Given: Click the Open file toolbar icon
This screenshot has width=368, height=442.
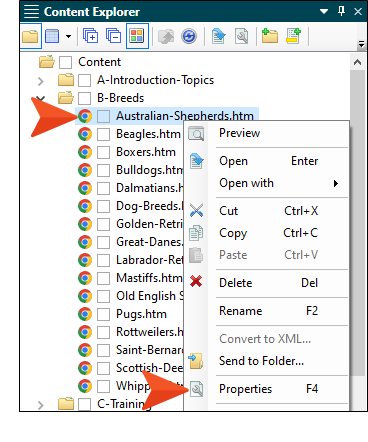Looking at the screenshot, I should (219, 36).
